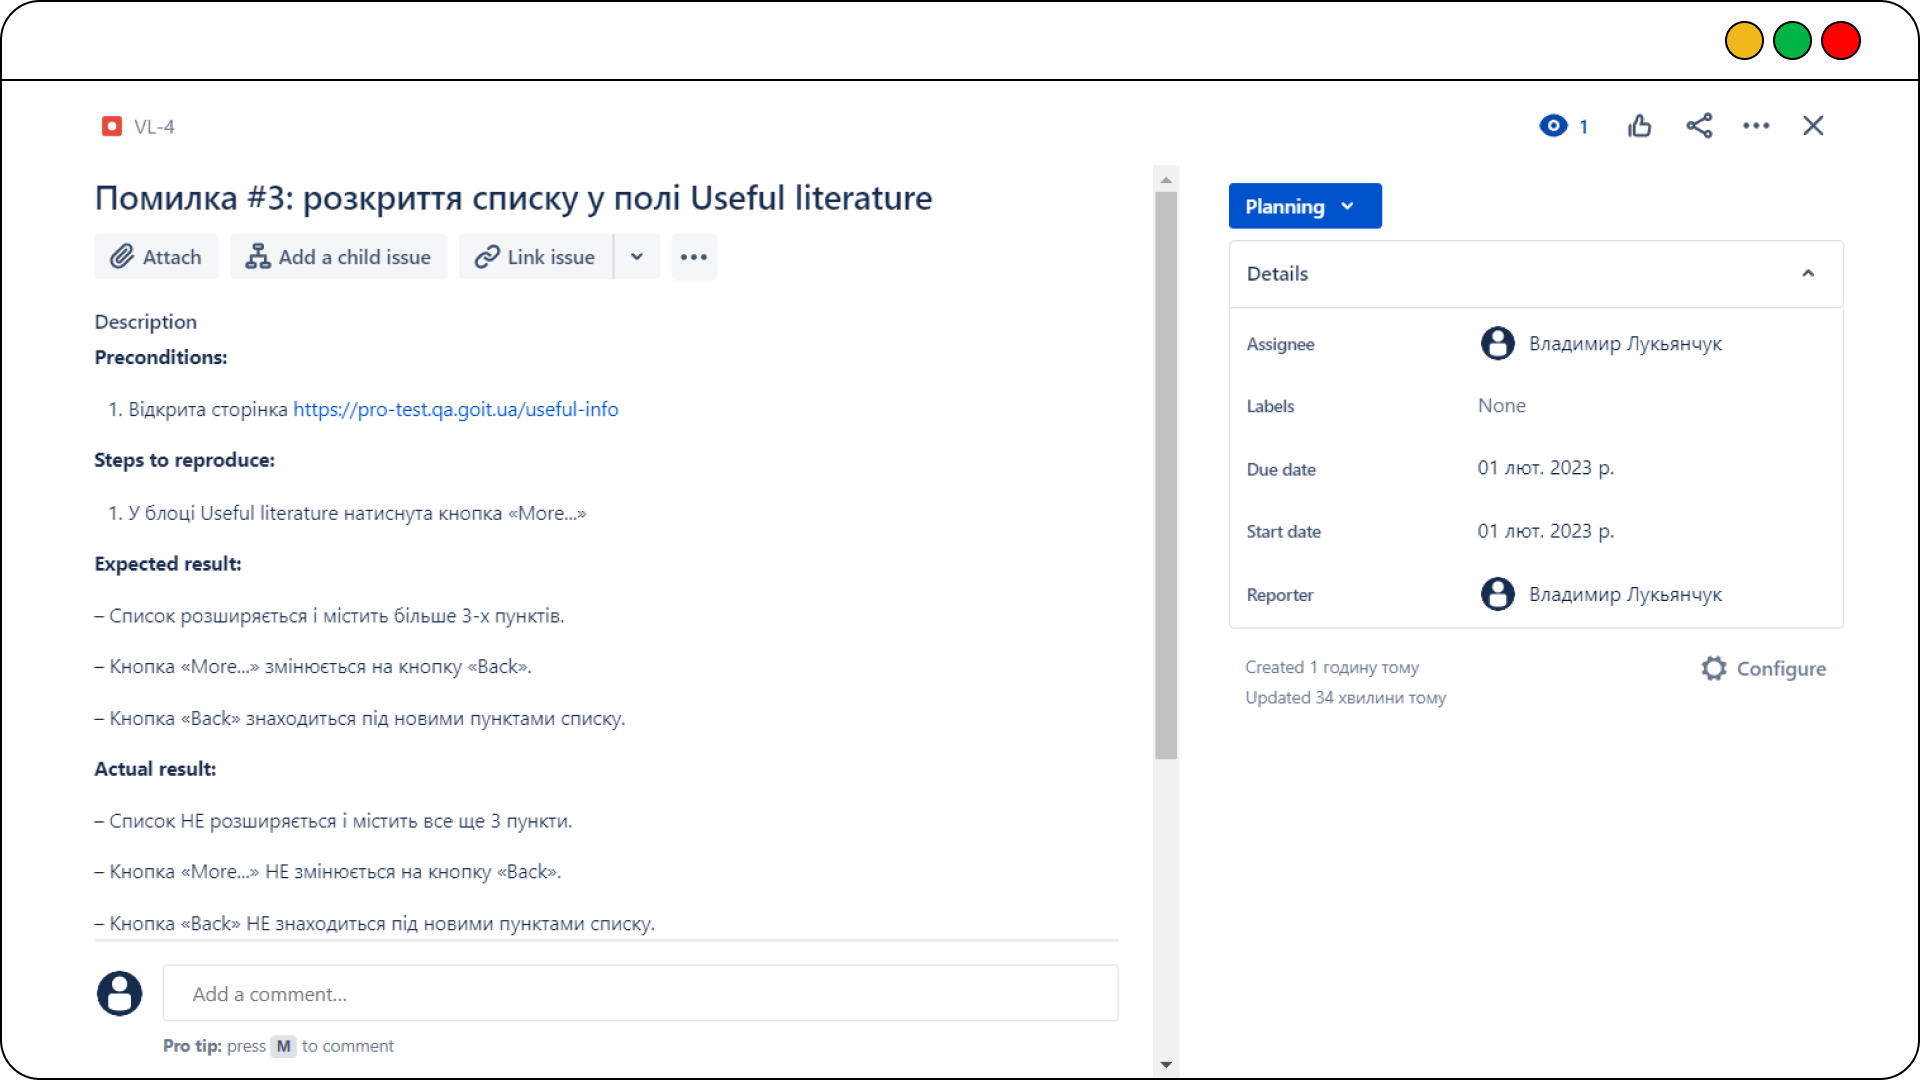Click the red bug issue type icon
Image resolution: width=1920 pixels, height=1080 pixels.
click(x=112, y=126)
